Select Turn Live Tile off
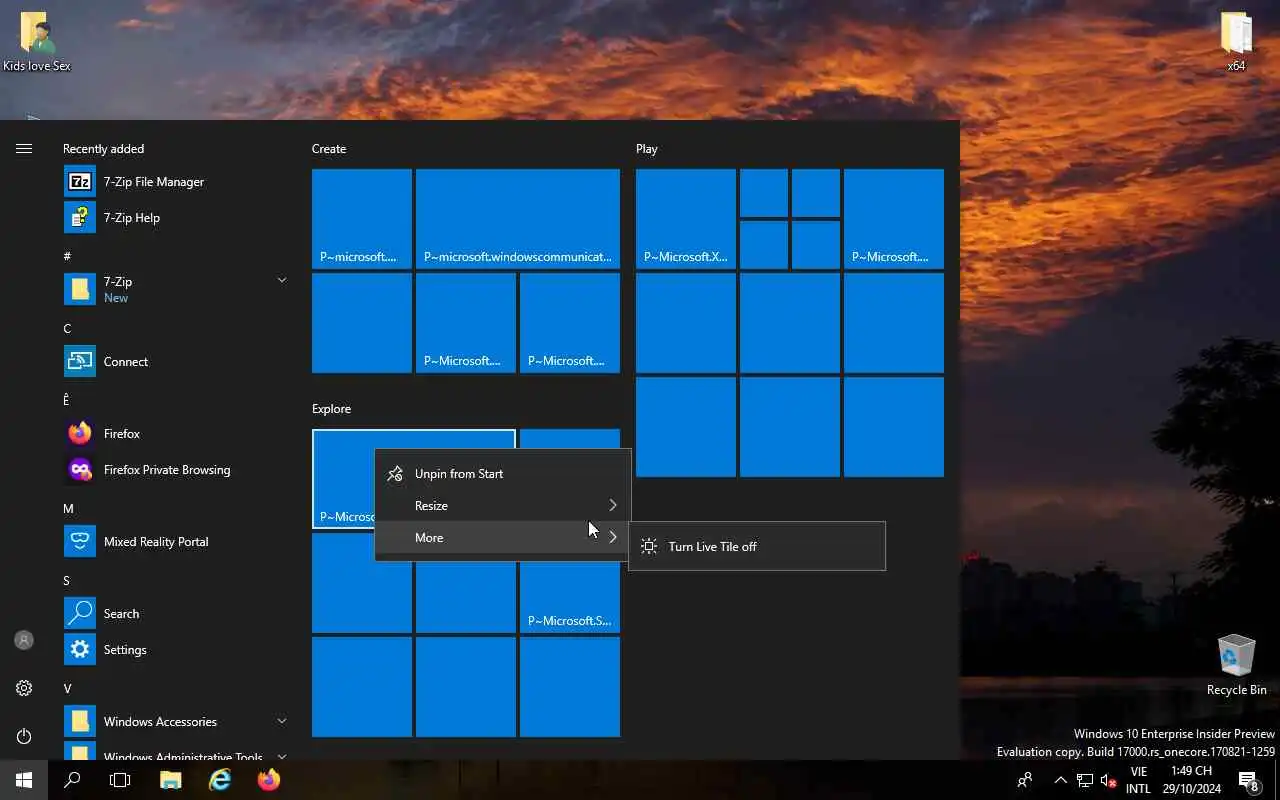This screenshot has height=800, width=1280. point(757,546)
